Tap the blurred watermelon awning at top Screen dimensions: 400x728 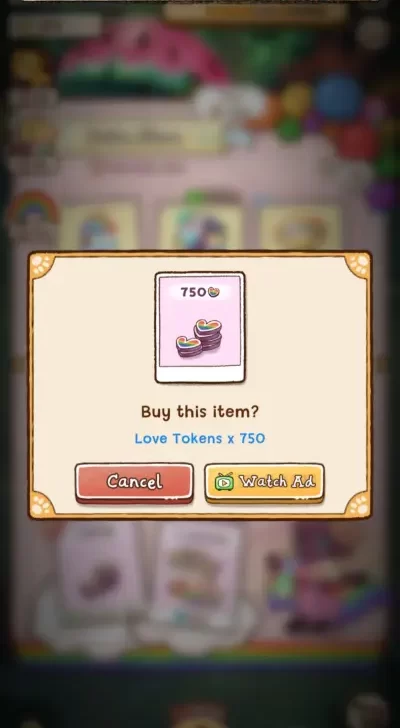point(144,56)
